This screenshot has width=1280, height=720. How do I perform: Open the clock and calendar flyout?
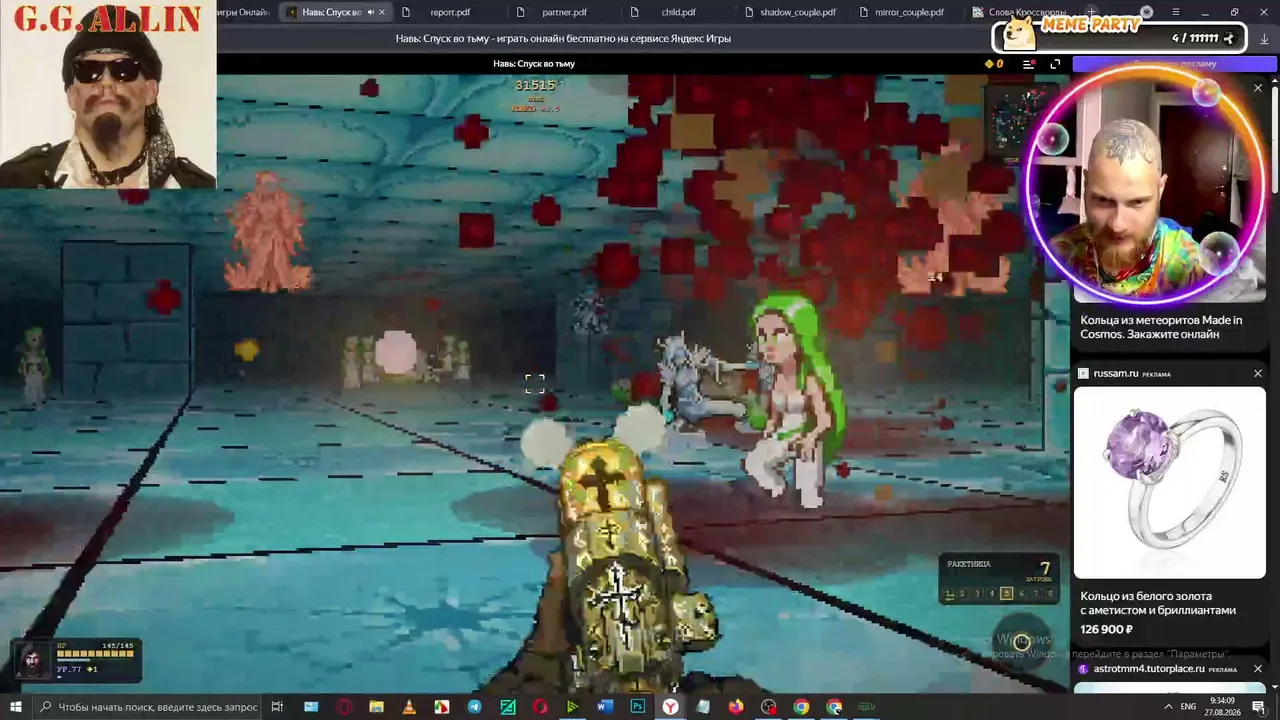(1222, 706)
